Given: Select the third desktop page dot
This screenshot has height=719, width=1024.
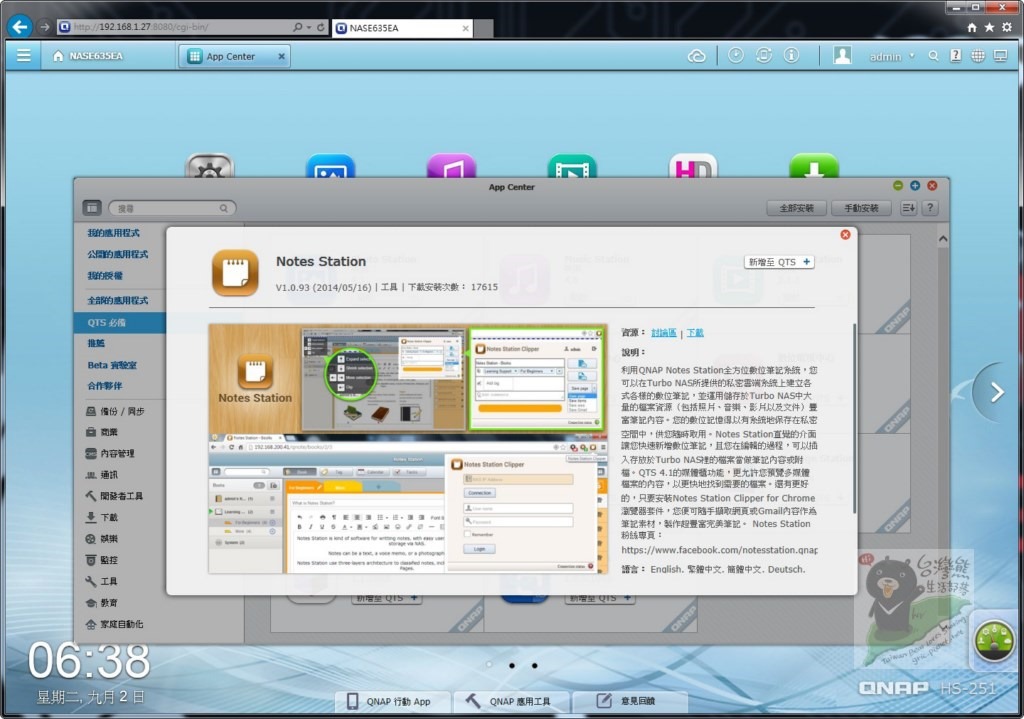Looking at the screenshot, I should 534,665.
